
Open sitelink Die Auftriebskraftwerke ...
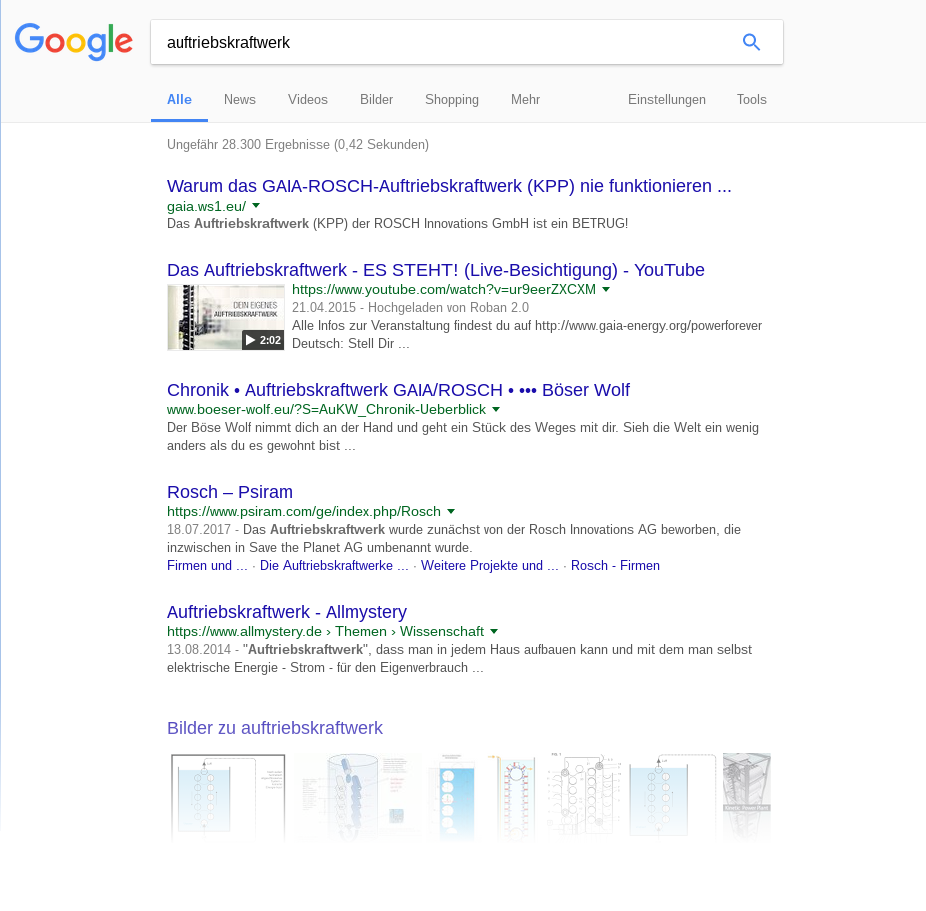pos(334,565)
